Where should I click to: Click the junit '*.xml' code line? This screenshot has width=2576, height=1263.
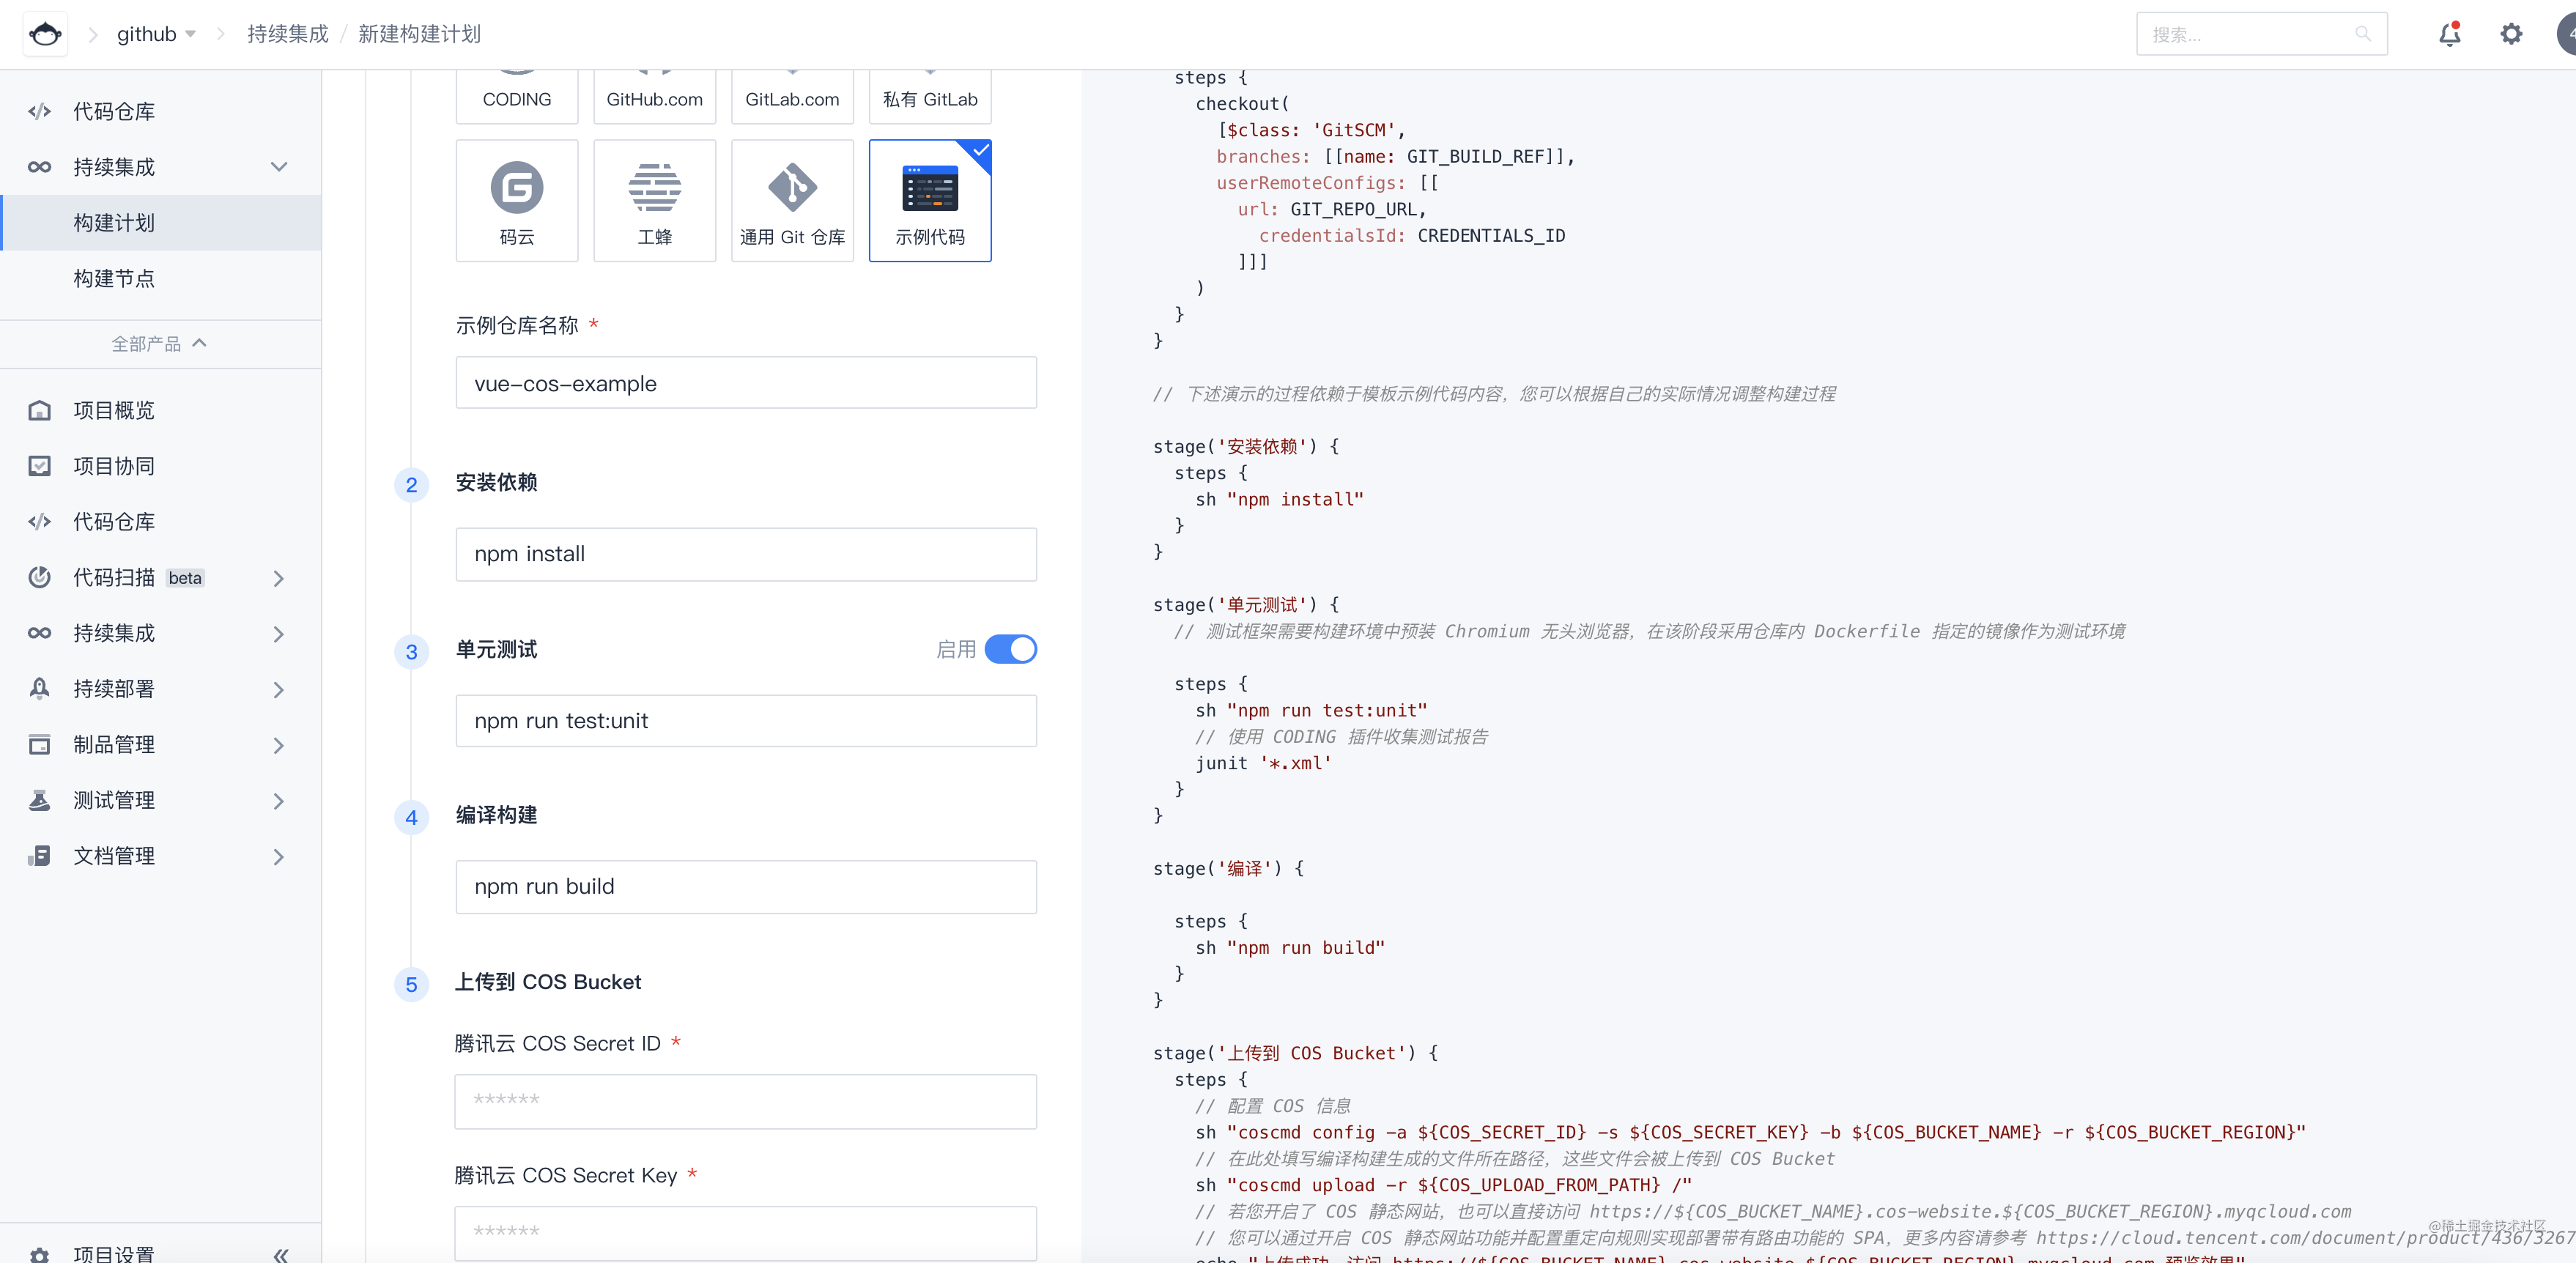point(1264,763)
